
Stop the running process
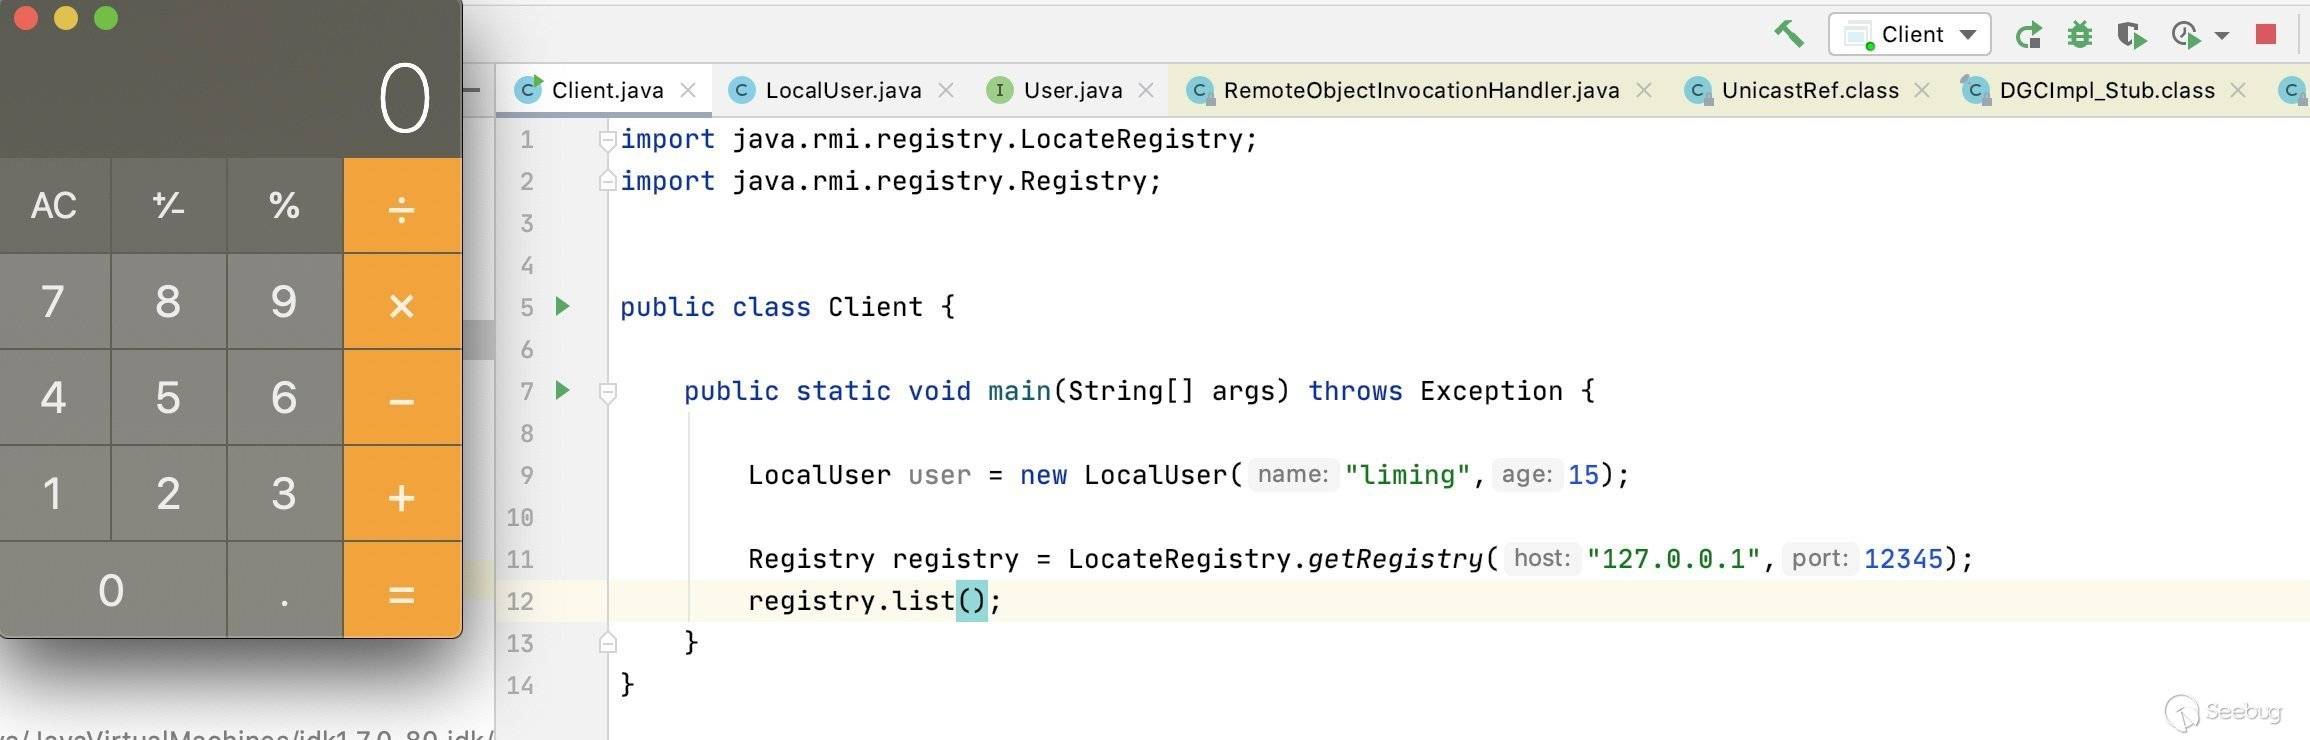[x=2266, y=34]
